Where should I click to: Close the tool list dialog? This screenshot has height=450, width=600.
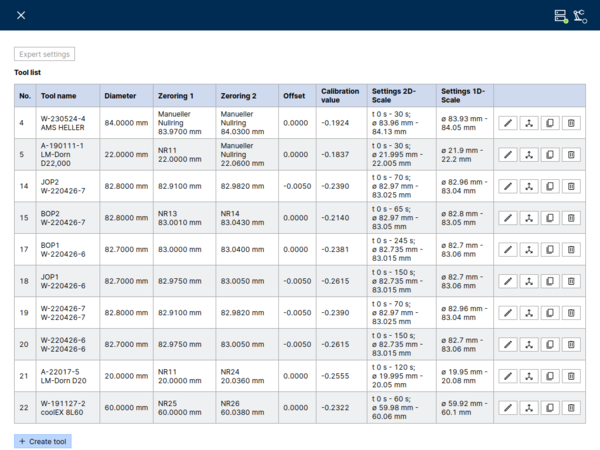pos(21,15)
